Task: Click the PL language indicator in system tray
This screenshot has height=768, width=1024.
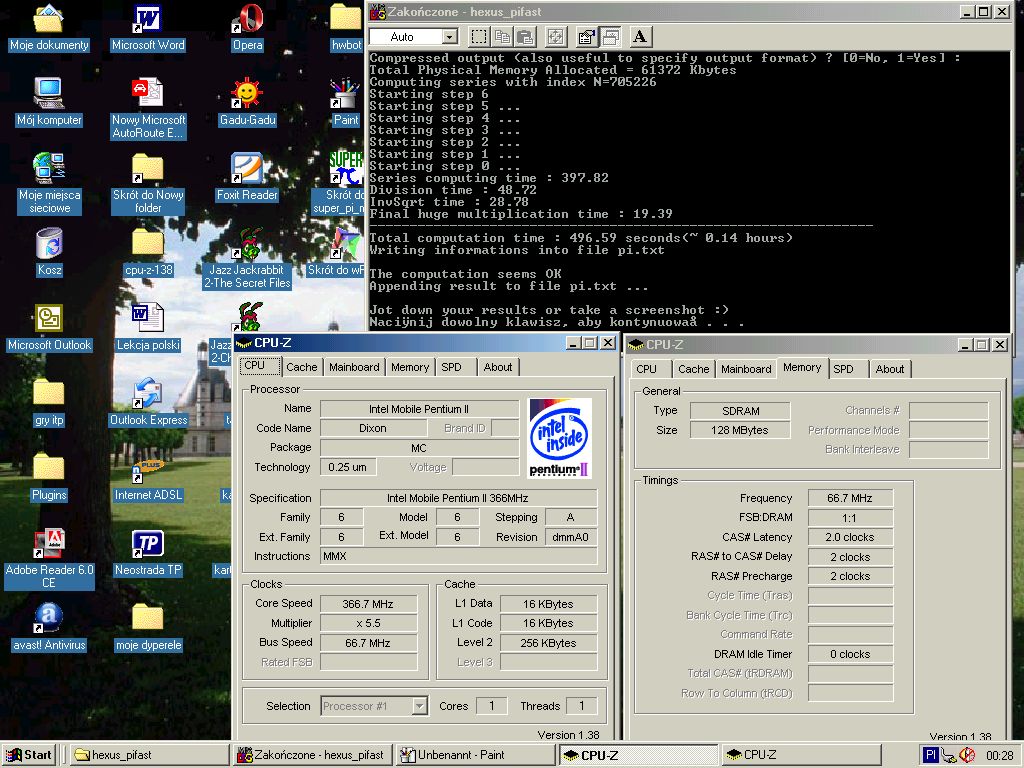Action: point(931,755)
